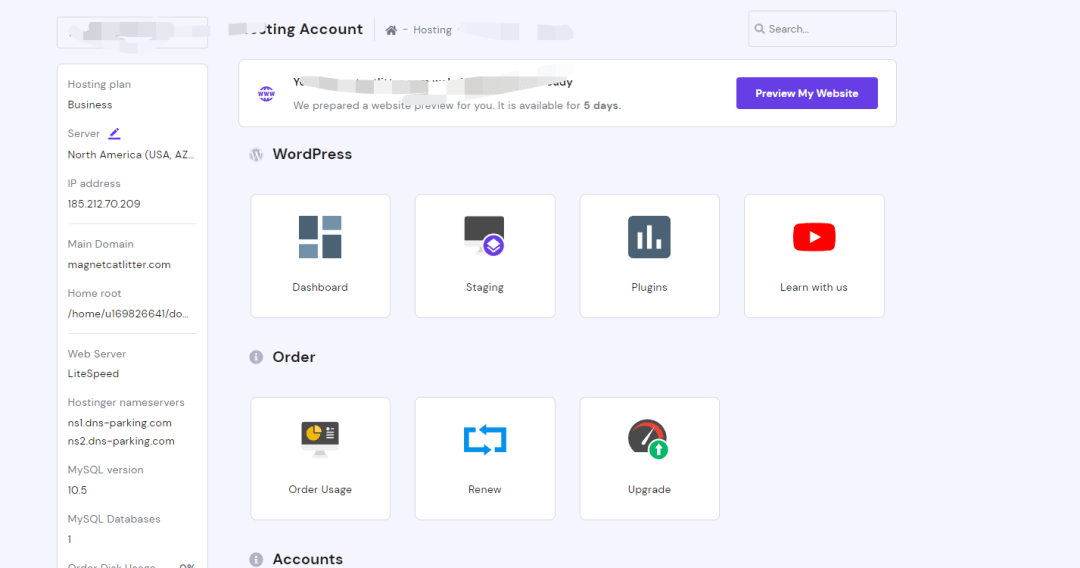Click the info icon beside Accounts
This screenshot has width=1080, height=568.
pos(256,559)
